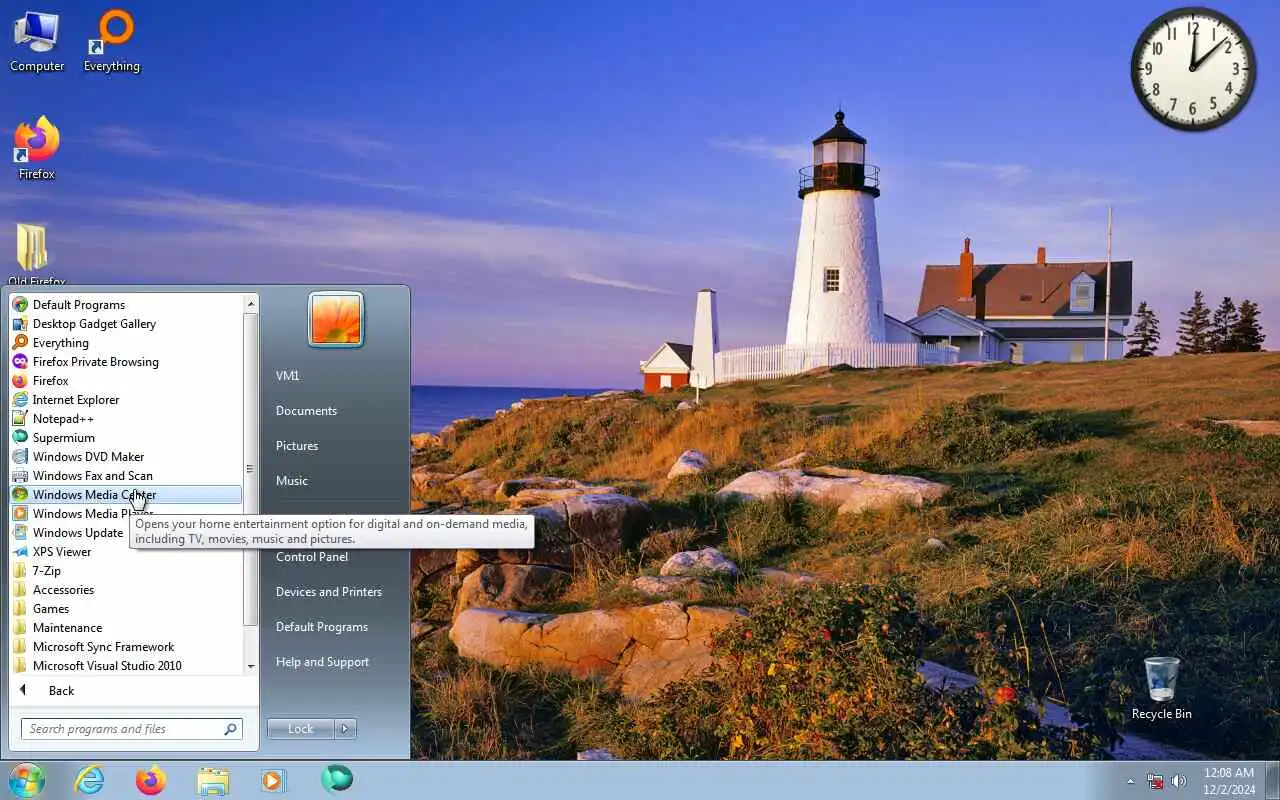
Task: Launch Supermium from the programs list
Action: pos(126,438)
